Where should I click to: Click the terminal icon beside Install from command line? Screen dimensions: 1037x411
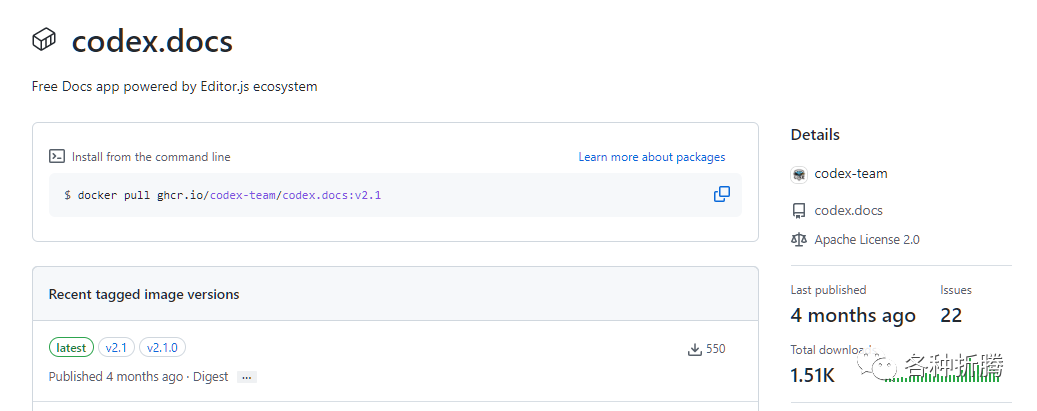pyautogui.click(x=57, y=157)
